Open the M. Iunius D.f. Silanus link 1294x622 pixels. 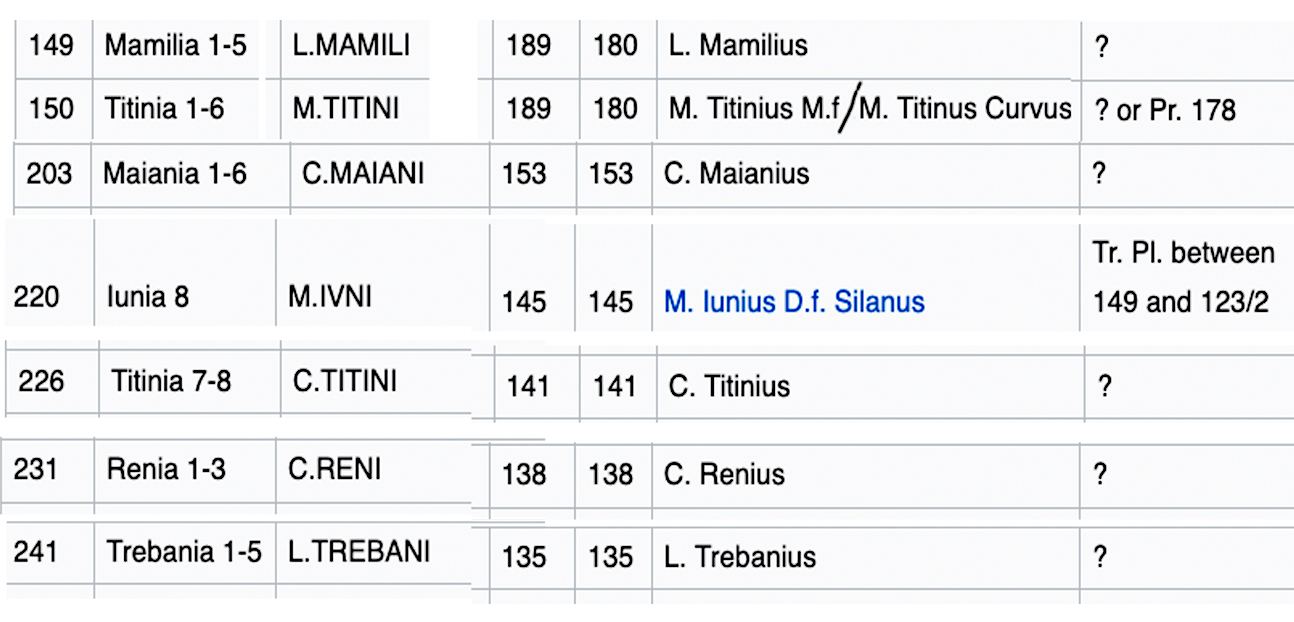794,301
